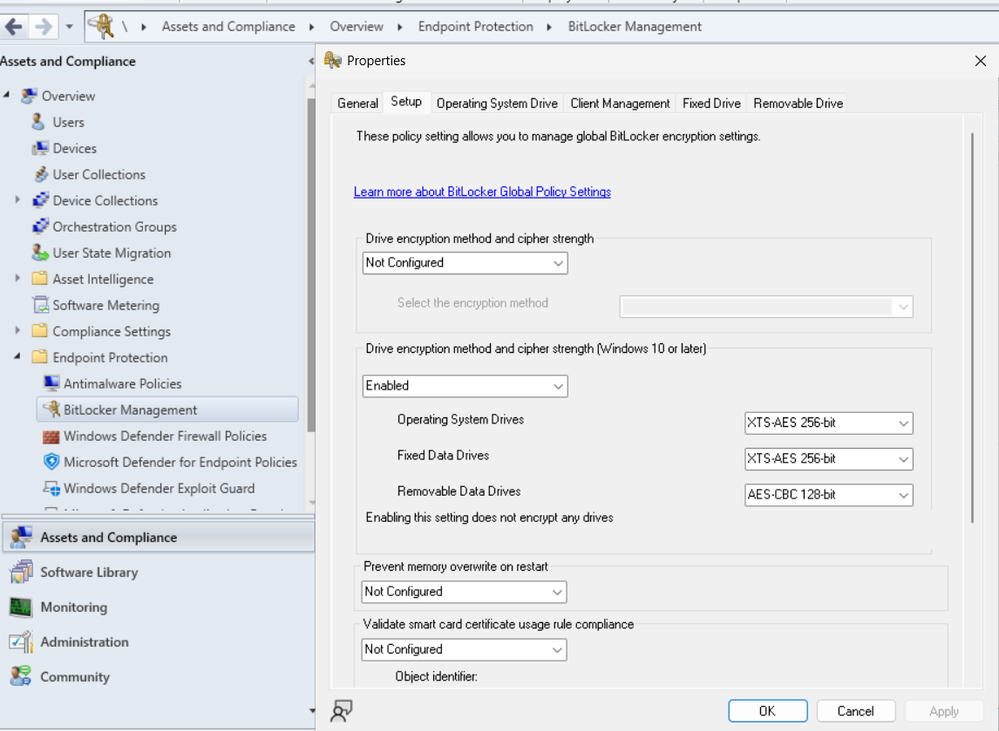Click the User State Migration icon
This screenshot has width=999, height=731.
point(40,252)
